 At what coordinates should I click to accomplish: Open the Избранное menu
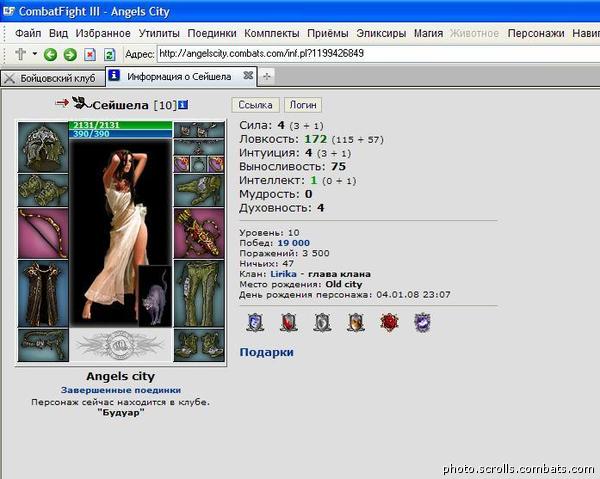click(103, 33)
